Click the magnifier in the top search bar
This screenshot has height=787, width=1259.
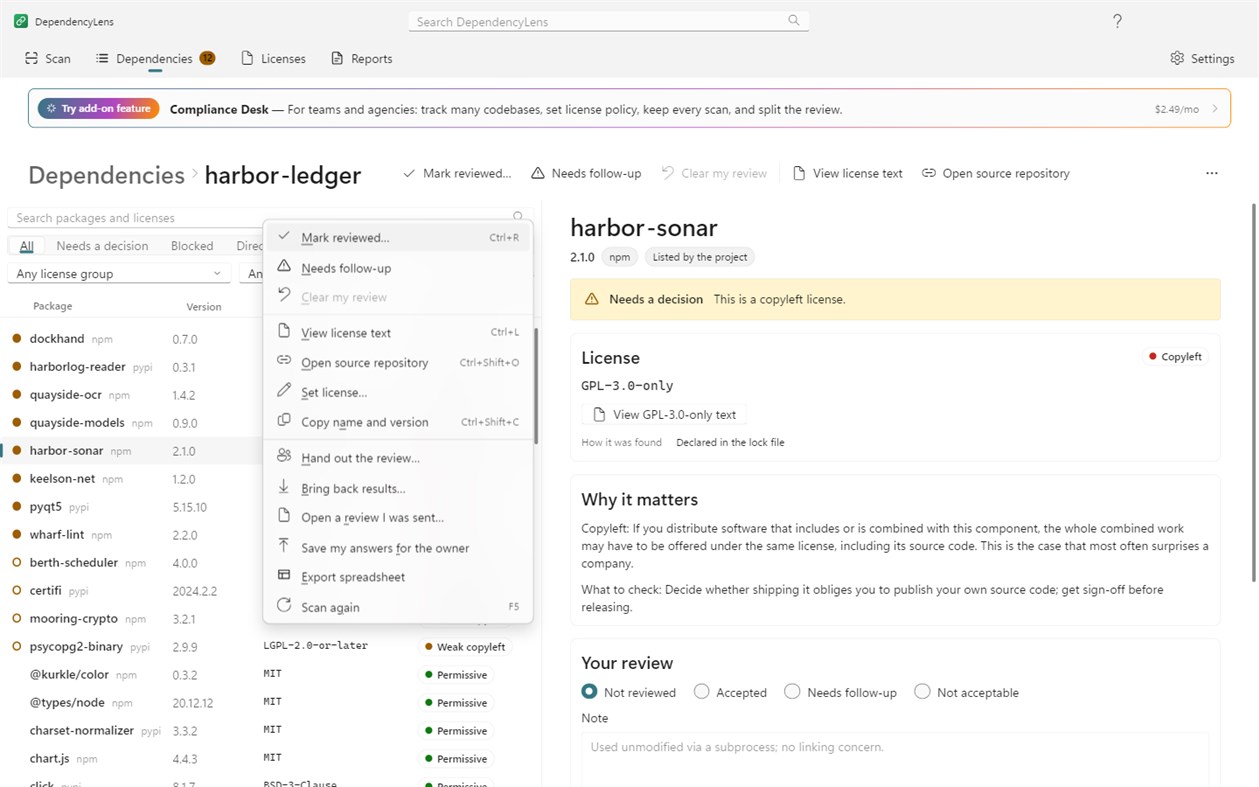(794, 21)
